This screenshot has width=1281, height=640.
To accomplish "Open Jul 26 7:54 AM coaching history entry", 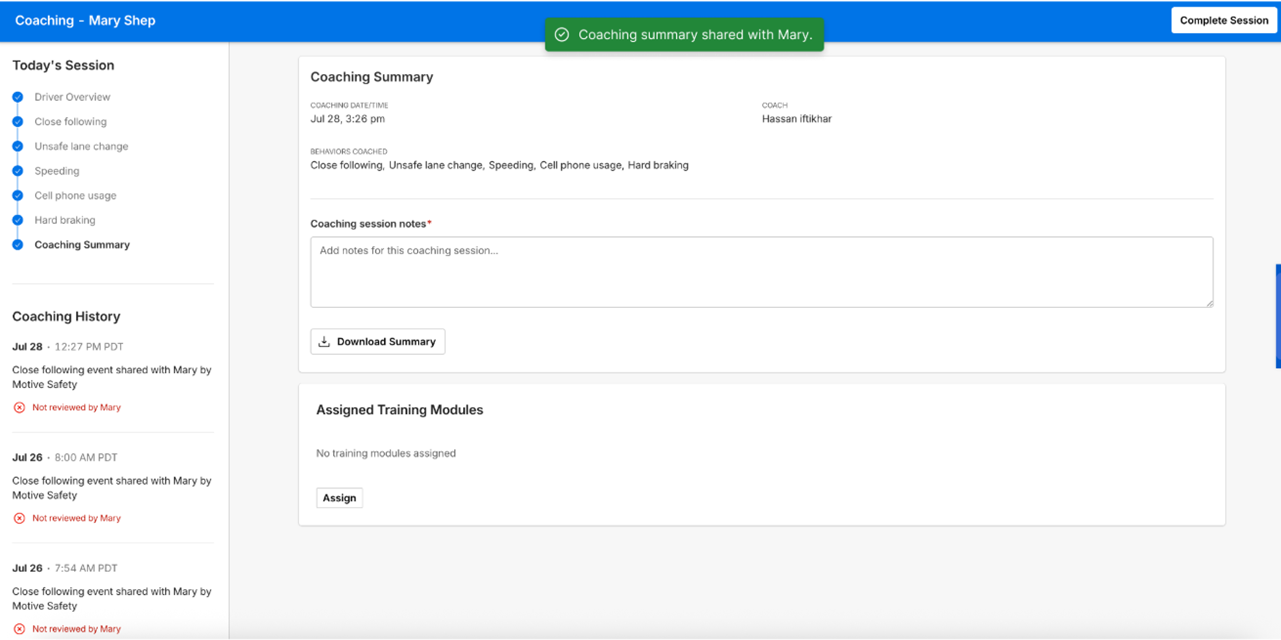I will pos(112,598).
